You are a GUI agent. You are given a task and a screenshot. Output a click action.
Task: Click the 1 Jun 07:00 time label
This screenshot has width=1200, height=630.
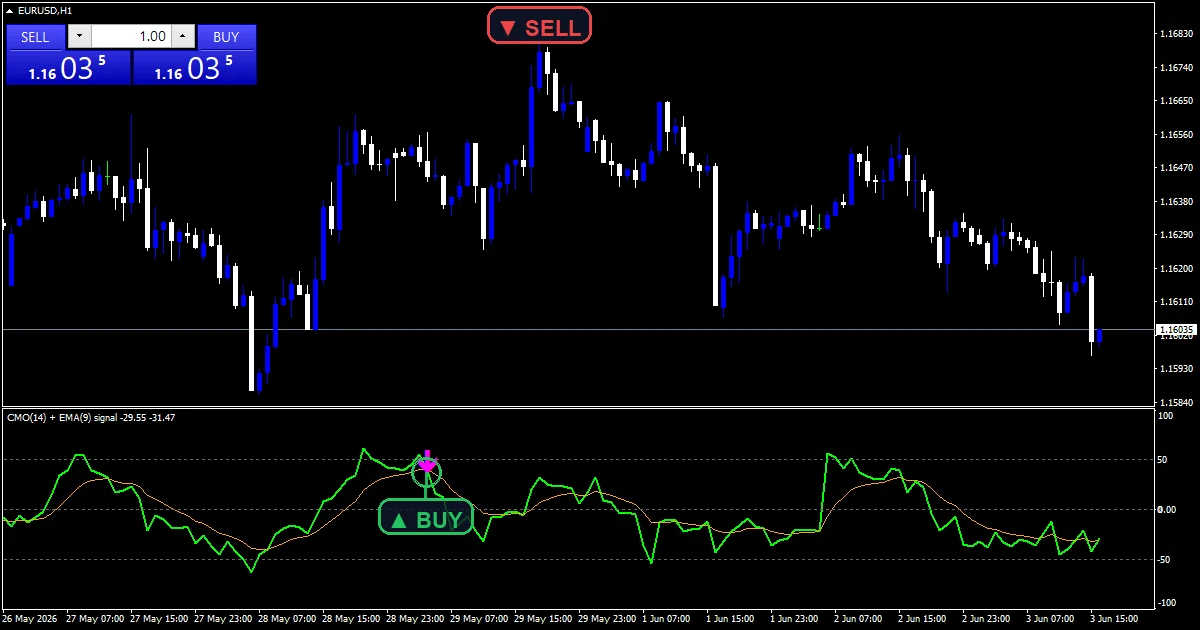(x=667, y=619)
